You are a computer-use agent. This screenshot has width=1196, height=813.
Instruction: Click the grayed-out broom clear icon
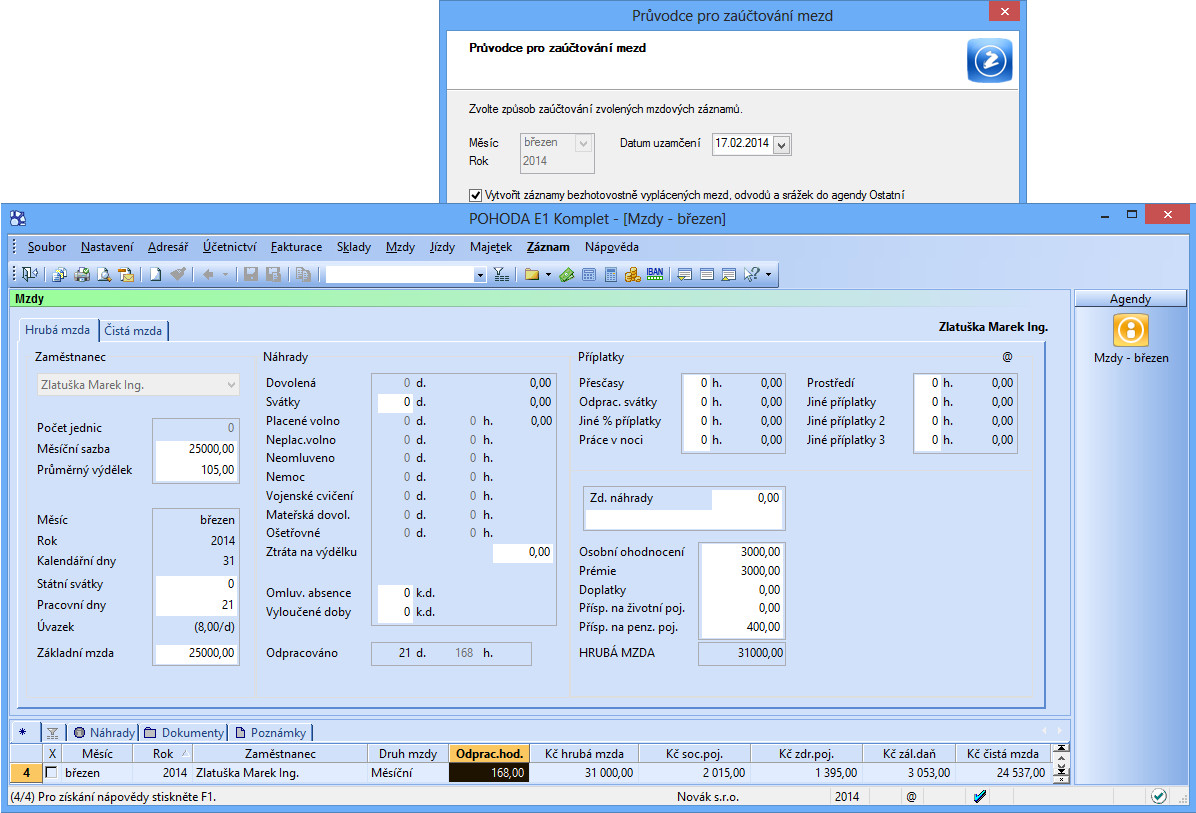click(x=178, y=275)
